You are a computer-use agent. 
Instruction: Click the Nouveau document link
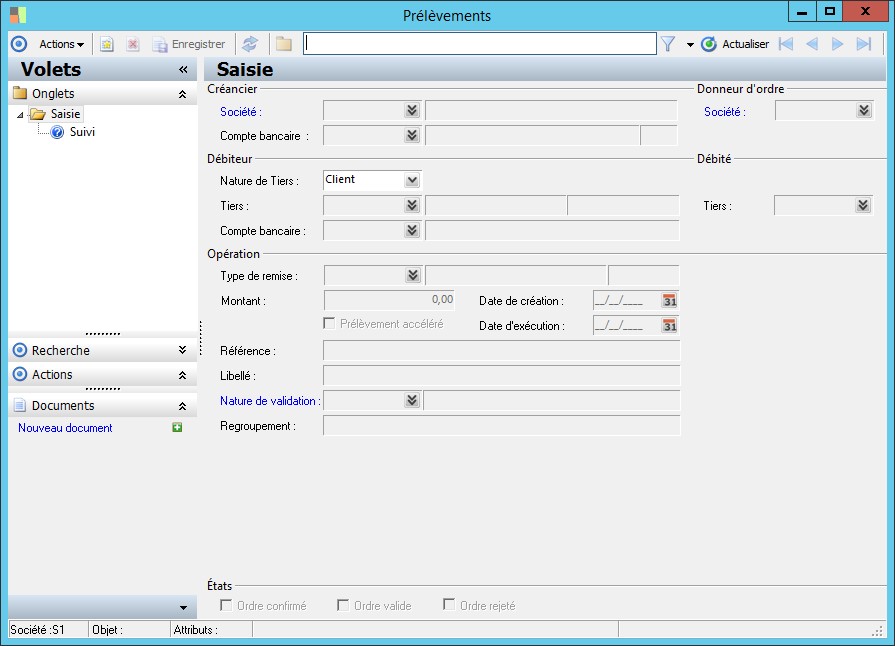(x=65, y=428)
